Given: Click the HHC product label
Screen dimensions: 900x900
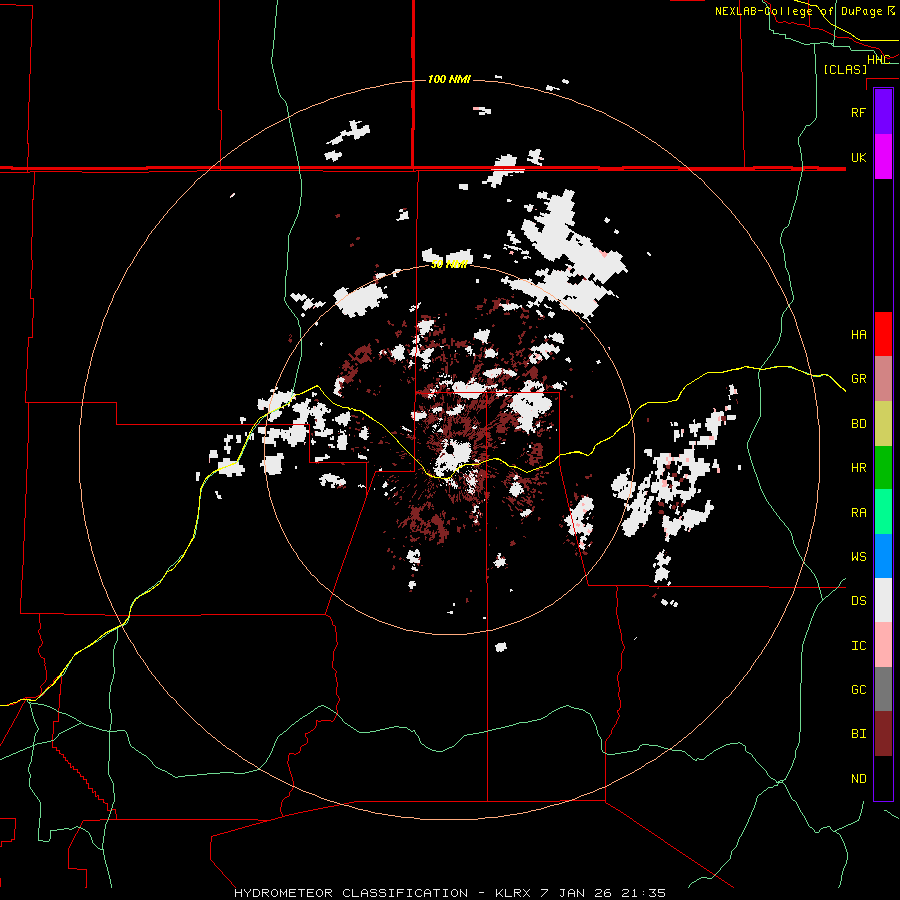Looking at the screenshot, I should click(878, 60).
